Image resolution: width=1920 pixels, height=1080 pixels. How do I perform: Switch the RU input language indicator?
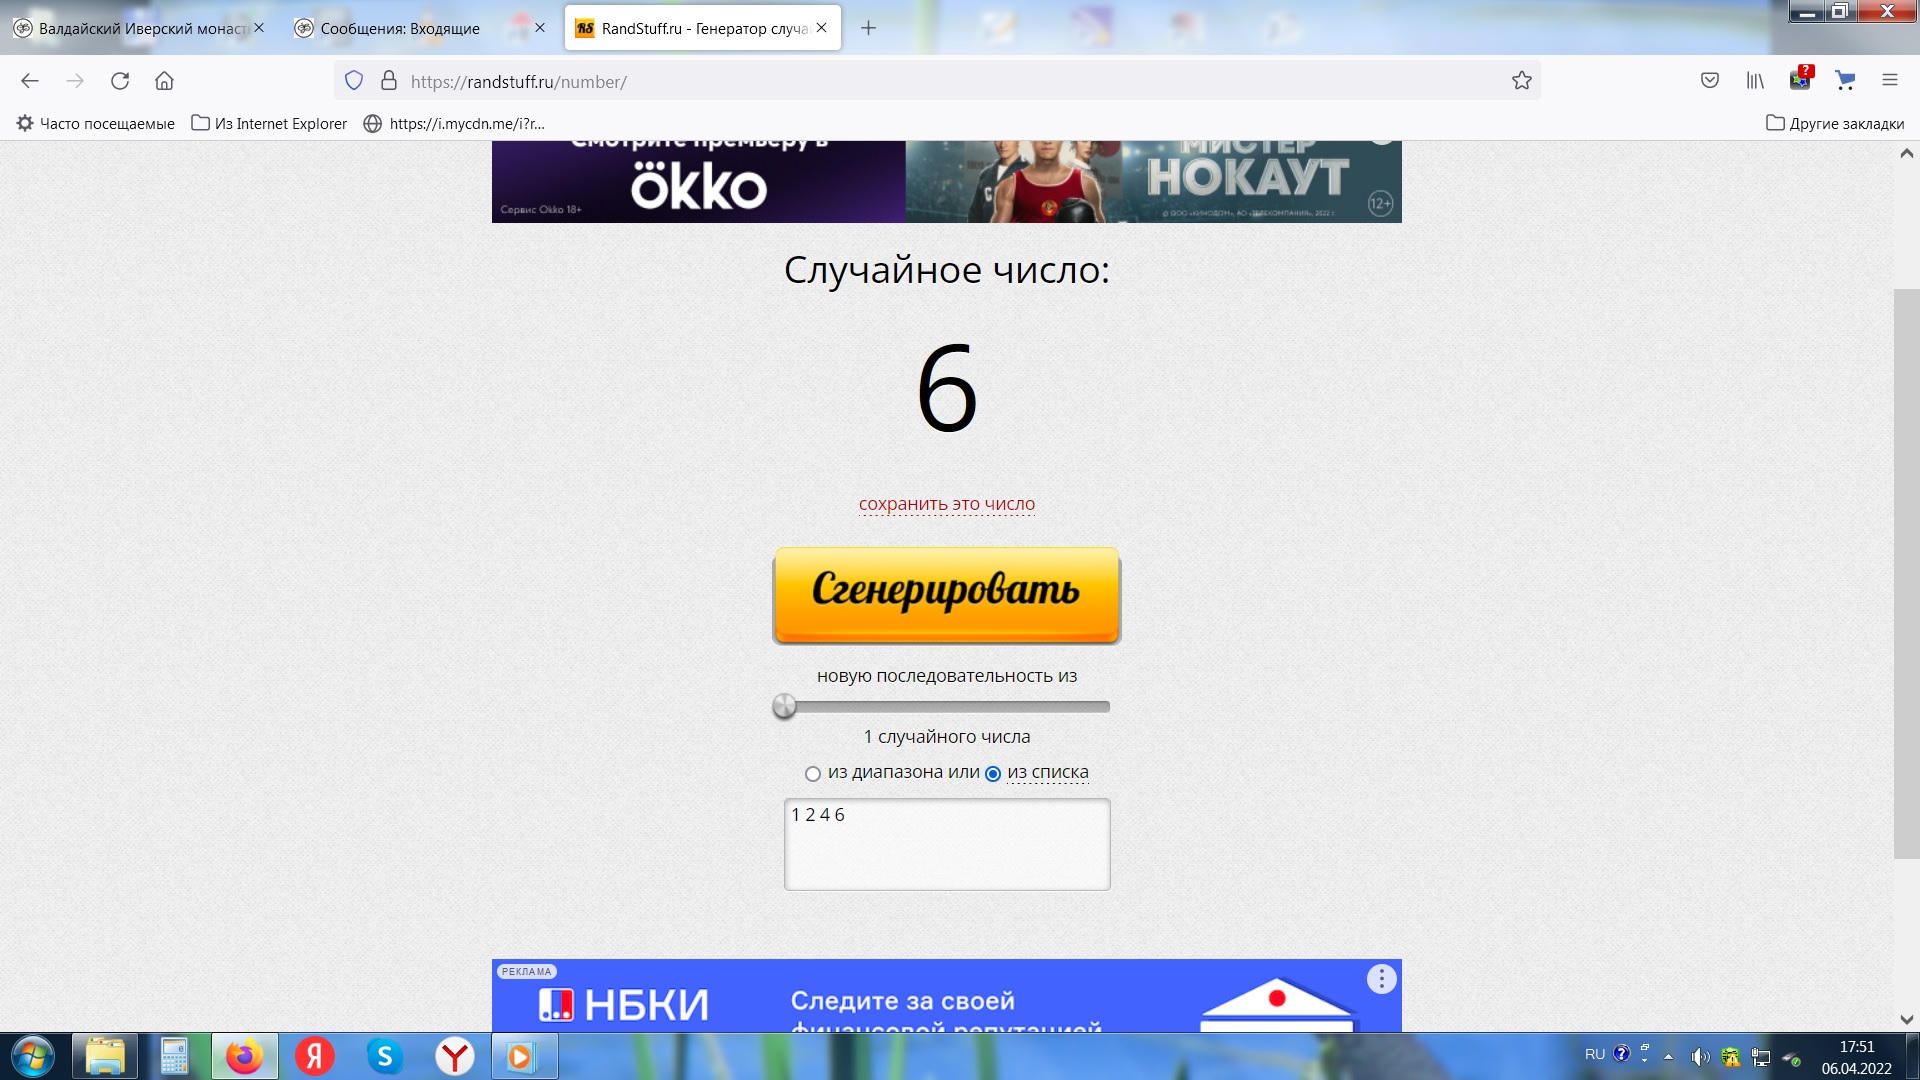tap(1594, 1055)
